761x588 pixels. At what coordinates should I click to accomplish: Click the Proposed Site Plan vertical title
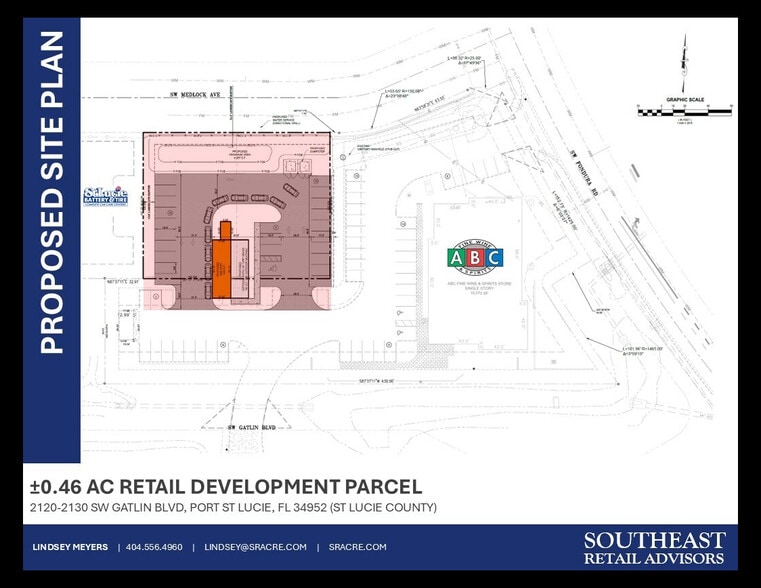click(51, 192)
